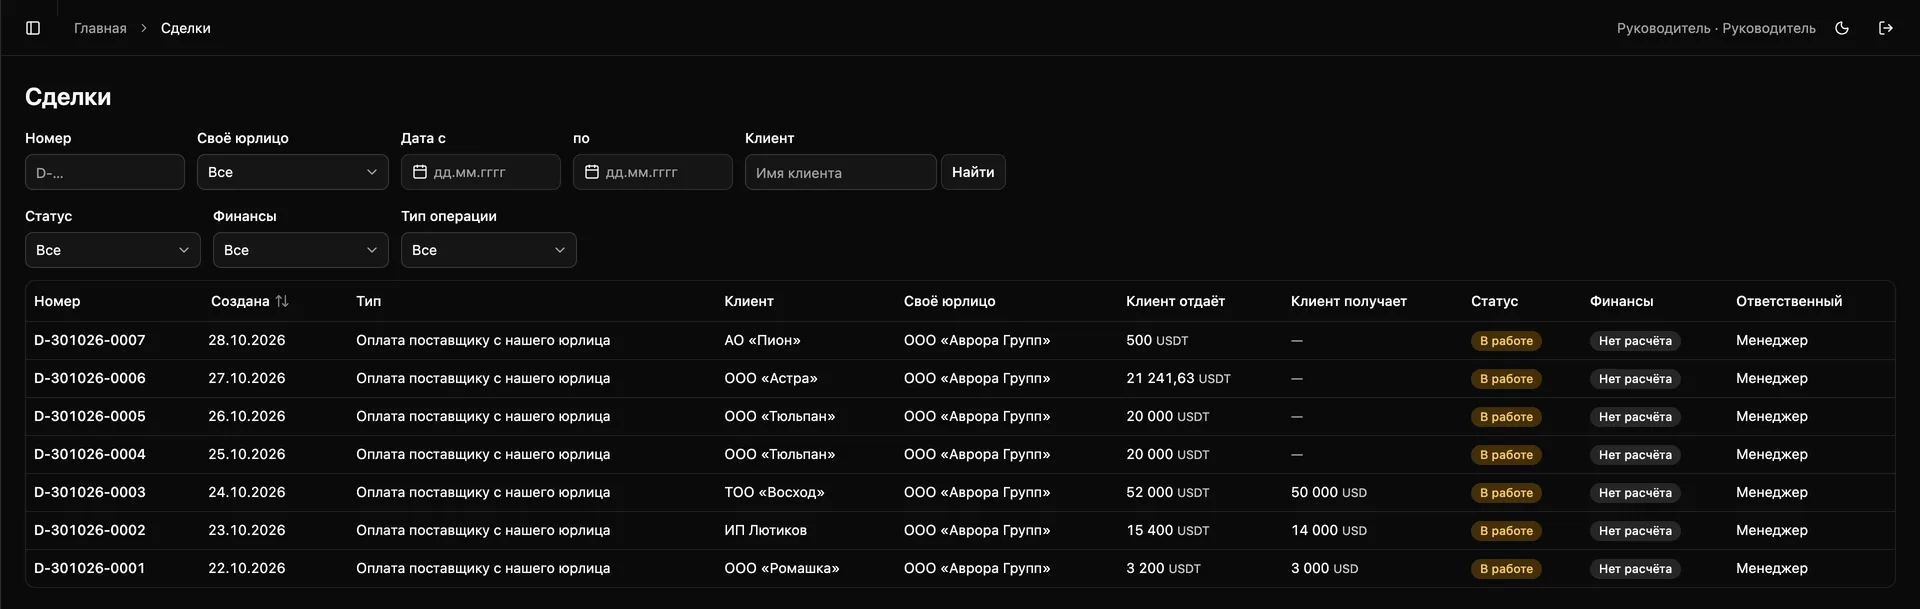The width and height of the screenshot is (1920, 609).
Task: Focus the Имя клиента input field
Action: coord(841,172)
